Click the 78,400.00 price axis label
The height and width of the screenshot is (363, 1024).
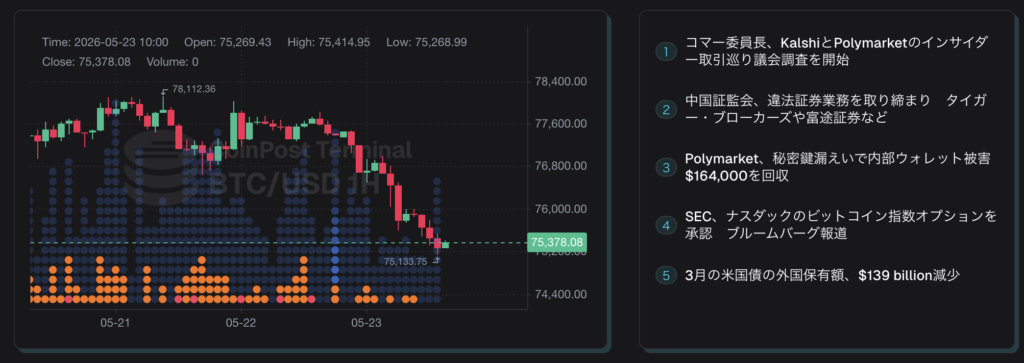560,82
